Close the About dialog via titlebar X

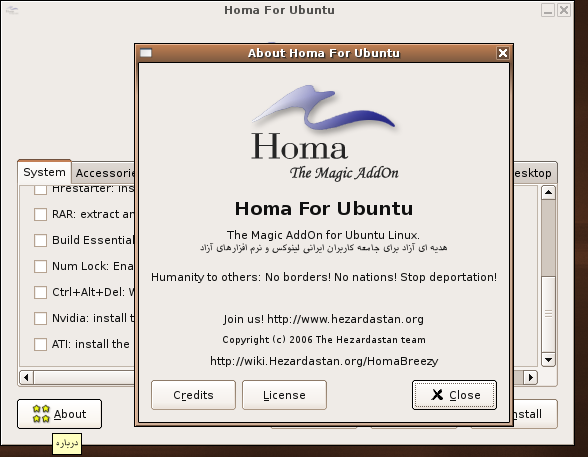pyautogui.click(x=502, y=53)
